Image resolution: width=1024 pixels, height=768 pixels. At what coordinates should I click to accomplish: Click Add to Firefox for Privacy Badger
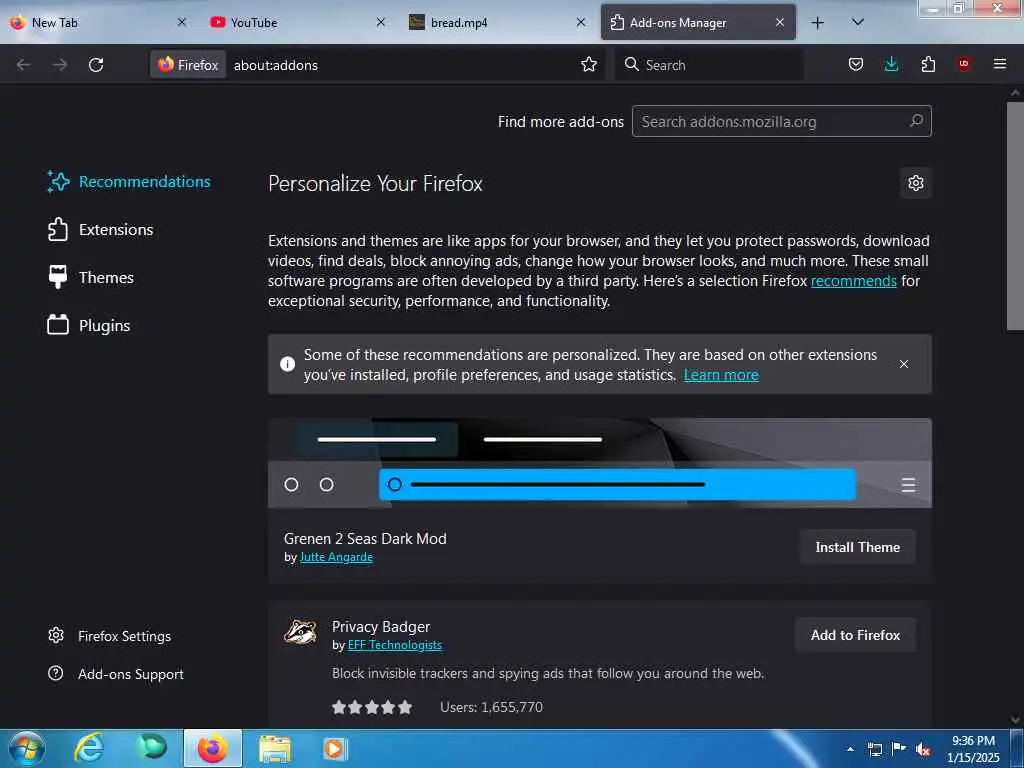coord(856,635)
